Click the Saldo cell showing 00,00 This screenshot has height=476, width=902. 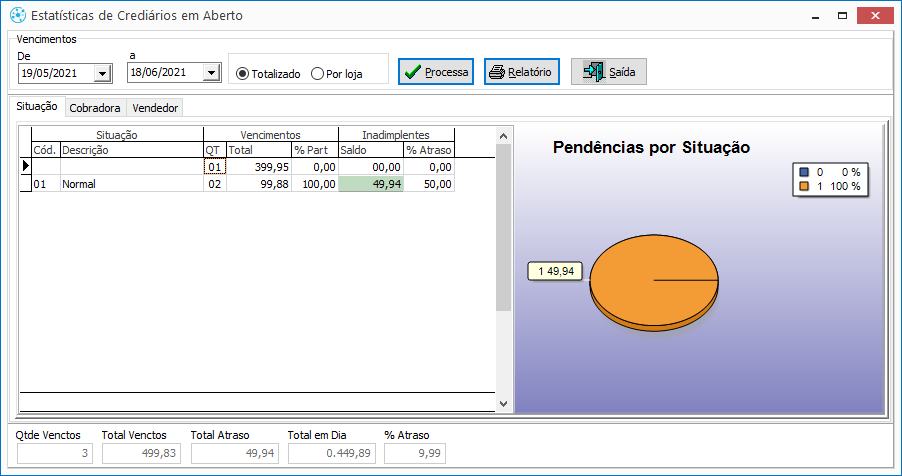(x=371, y=167)
